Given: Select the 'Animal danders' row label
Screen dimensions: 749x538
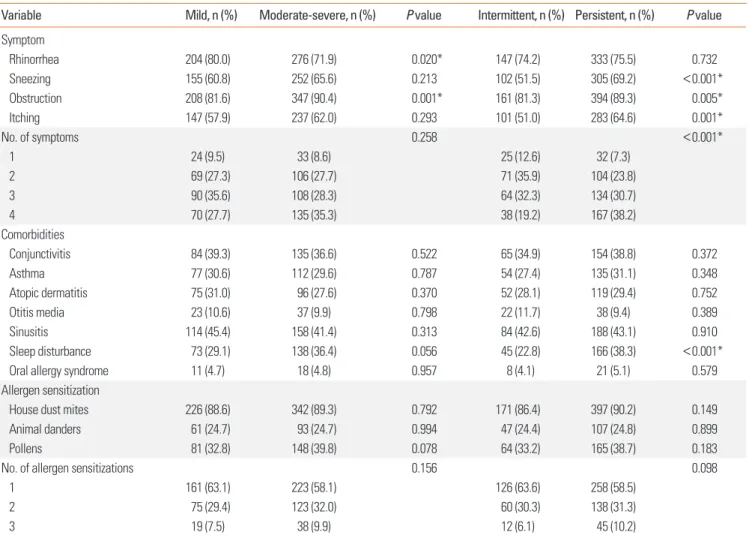Looking at the screenshot, I should 45,429.
